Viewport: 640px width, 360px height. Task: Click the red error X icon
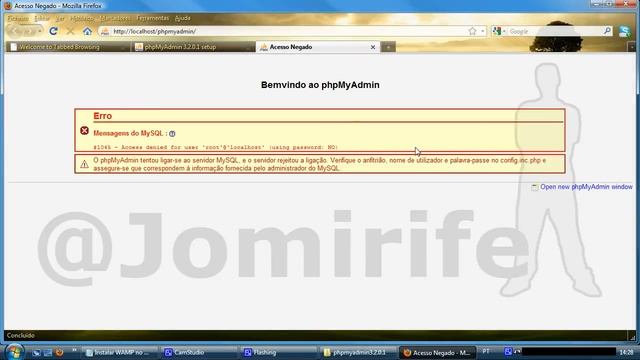(x=84, y=131)
